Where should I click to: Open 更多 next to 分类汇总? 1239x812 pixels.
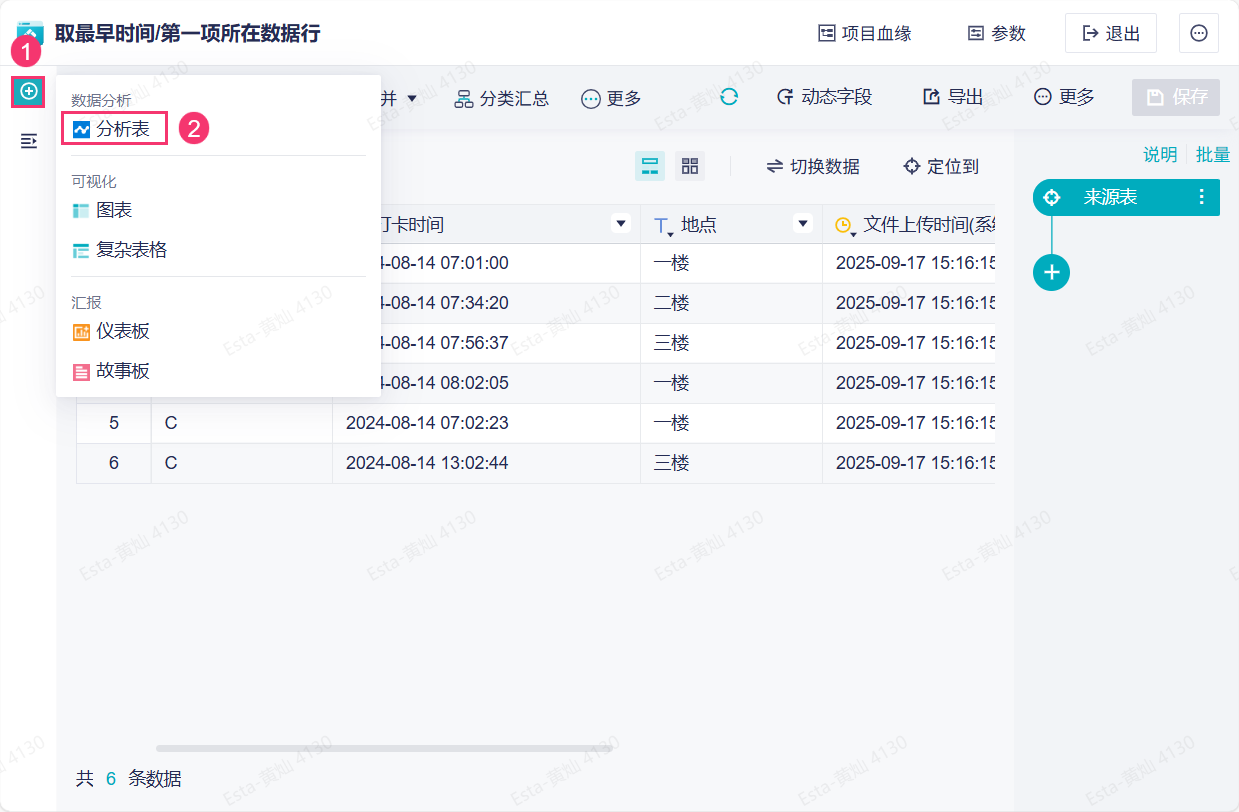611,98
